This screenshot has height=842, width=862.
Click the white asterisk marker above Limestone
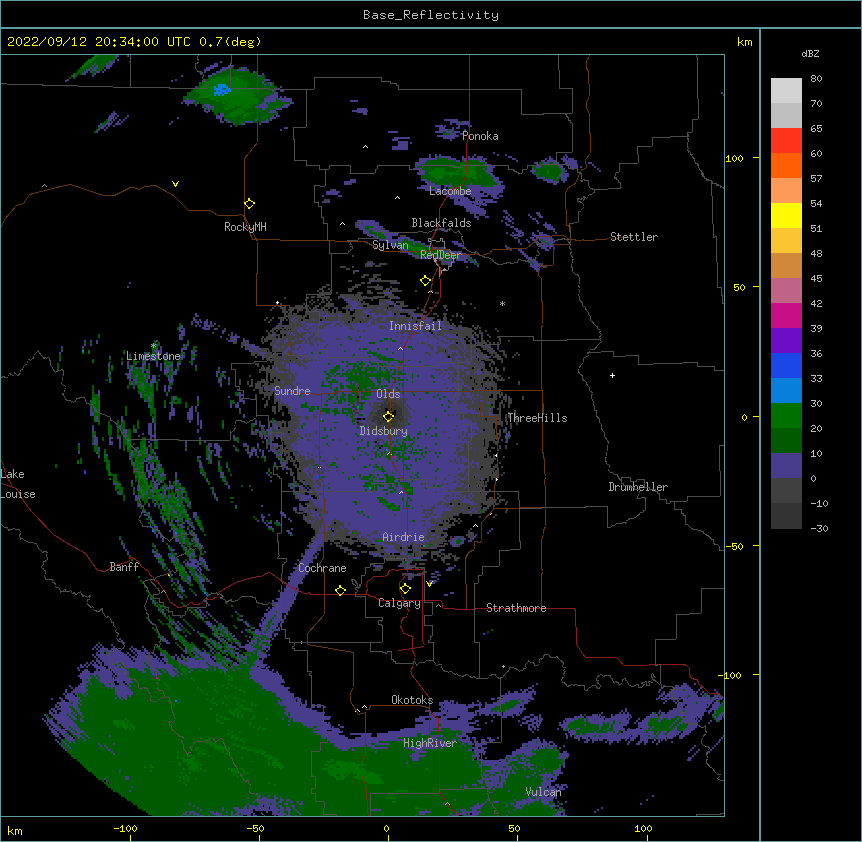point(153,346)
